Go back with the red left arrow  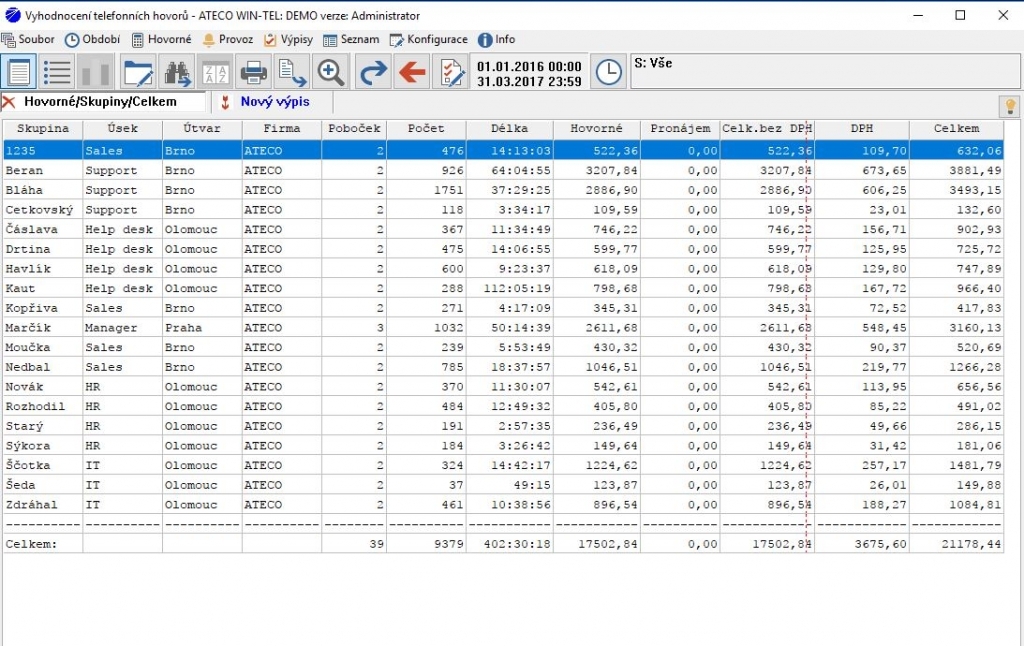coord(411,72)
